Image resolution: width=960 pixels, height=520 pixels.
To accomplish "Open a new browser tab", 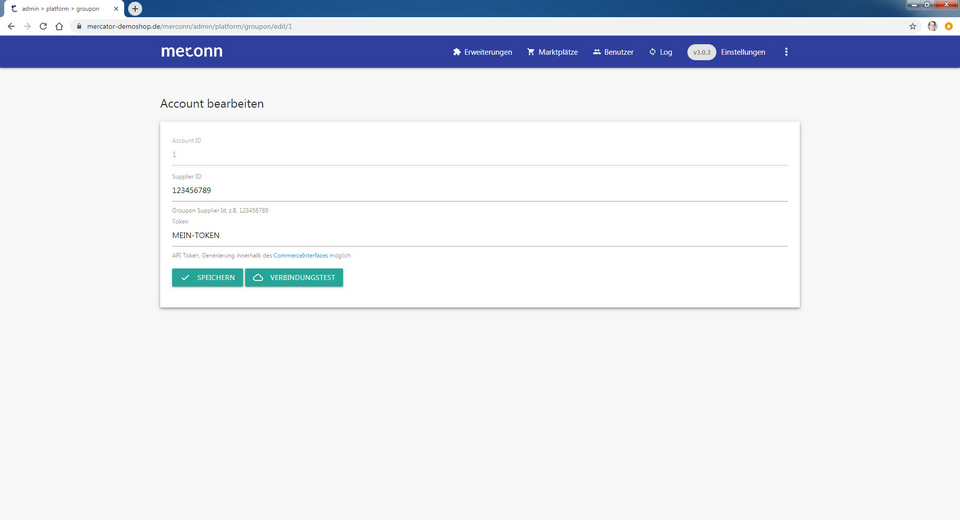I will (x=135, y=9).
